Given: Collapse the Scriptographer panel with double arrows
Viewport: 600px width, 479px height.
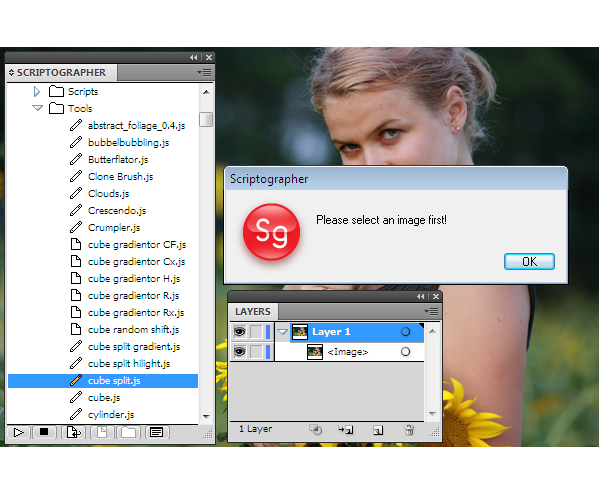Looking at the screenshot, I should pos(194,57).
